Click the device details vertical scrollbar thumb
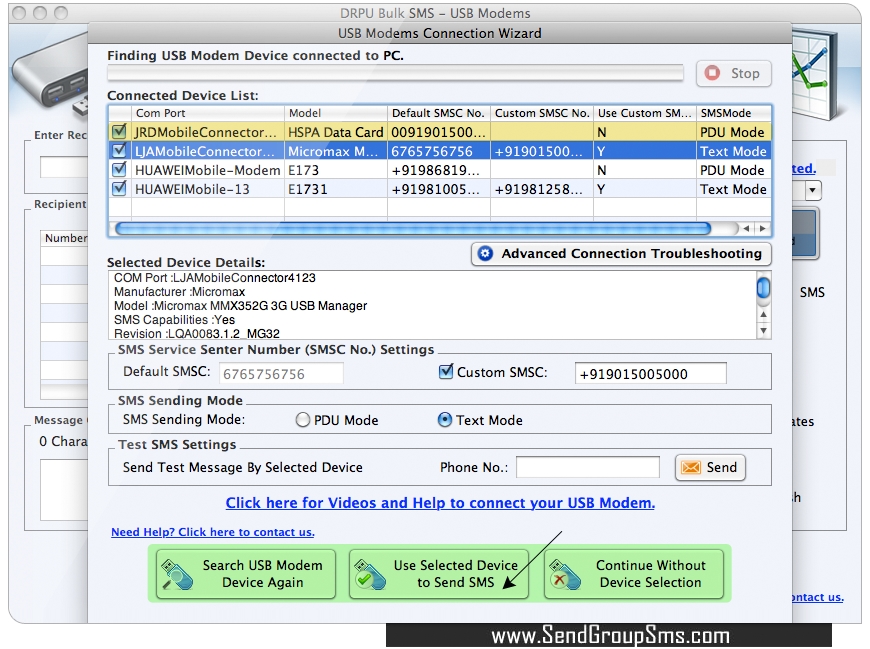 [x=763, y=288]
